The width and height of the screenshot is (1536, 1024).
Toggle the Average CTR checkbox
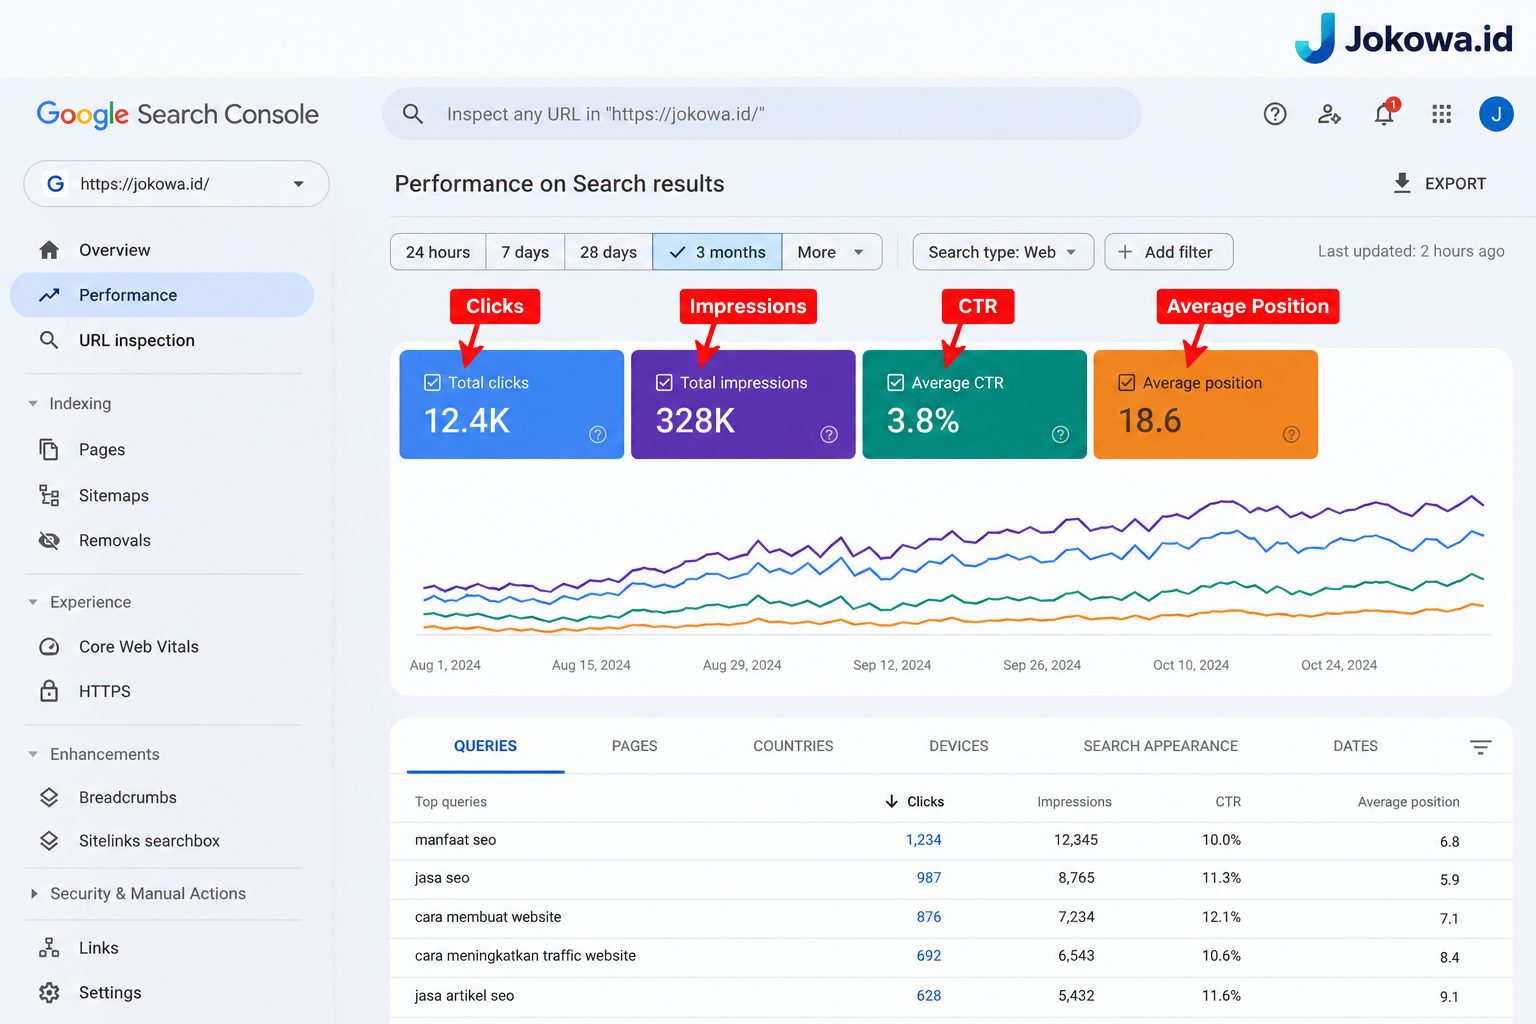(x=896, y=382)
